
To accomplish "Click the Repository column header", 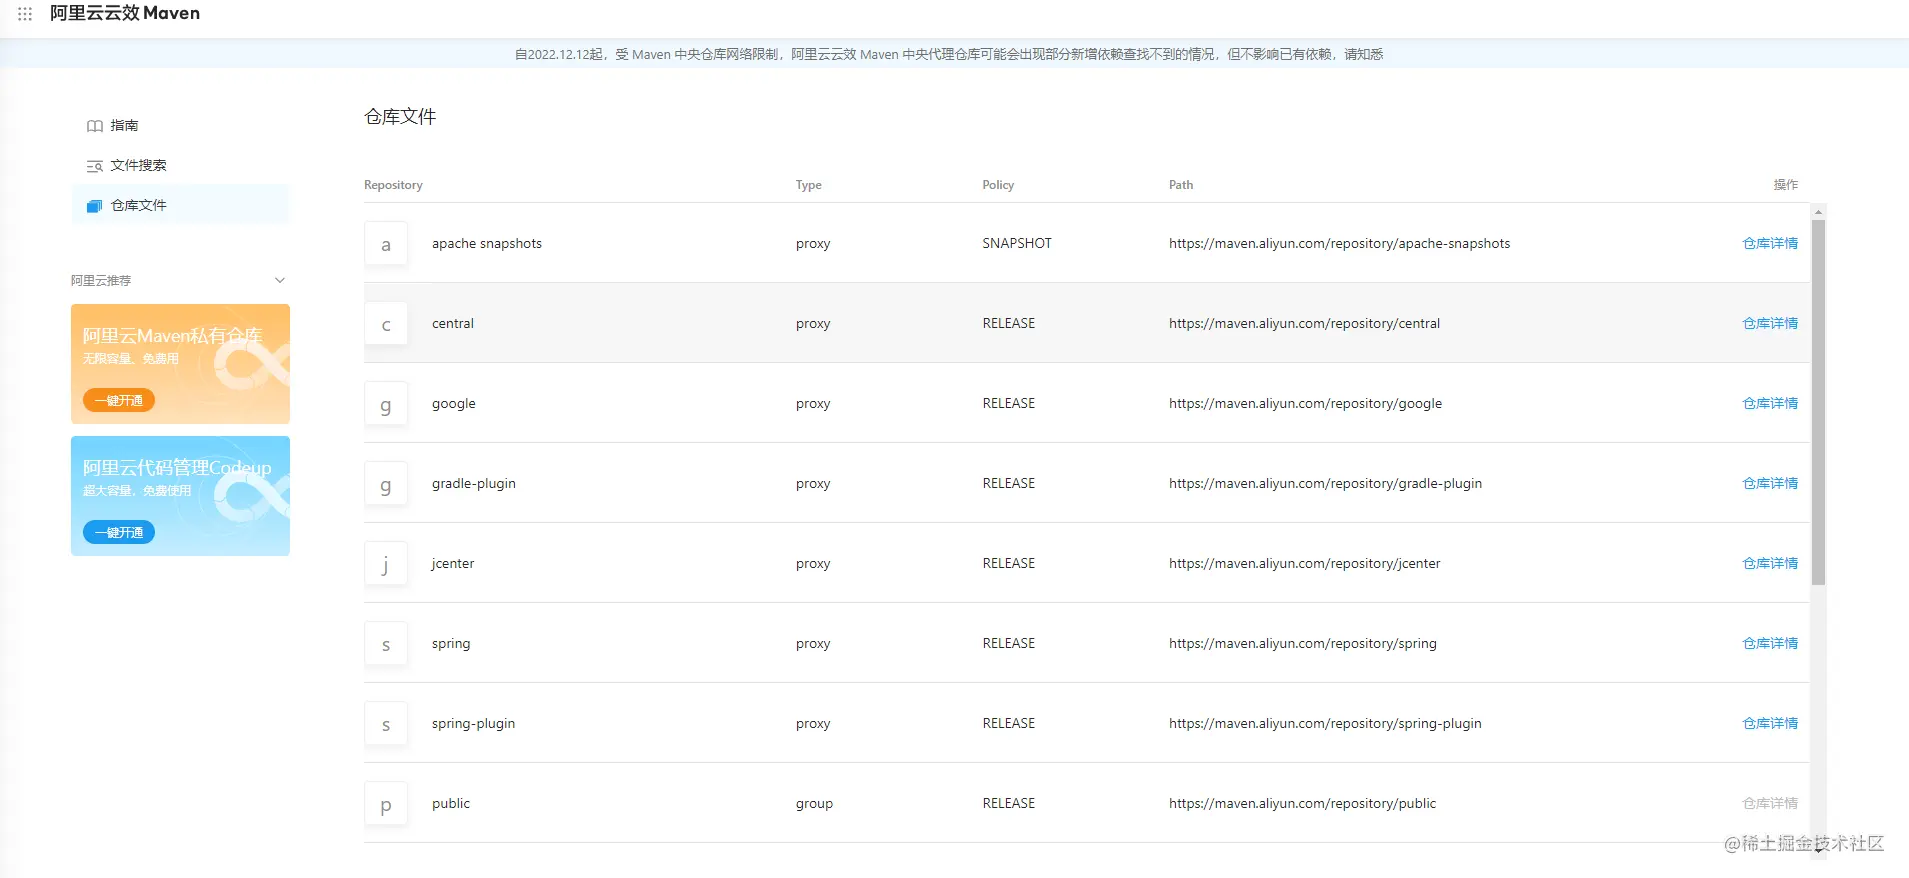I will point(393,185).
